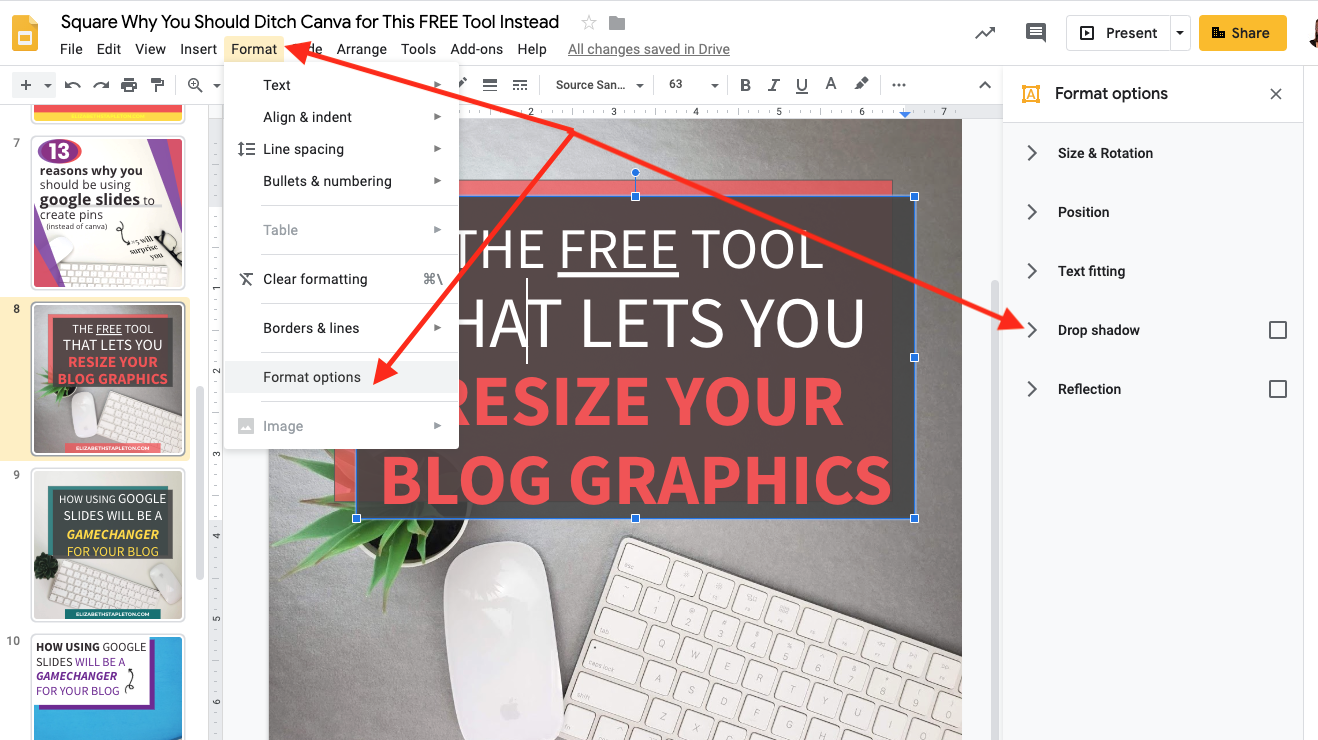Image resolution: width=1318 pixels, height=740 pixels.
Task: Open the Edit menu
Action: click(x=108, y=49)
